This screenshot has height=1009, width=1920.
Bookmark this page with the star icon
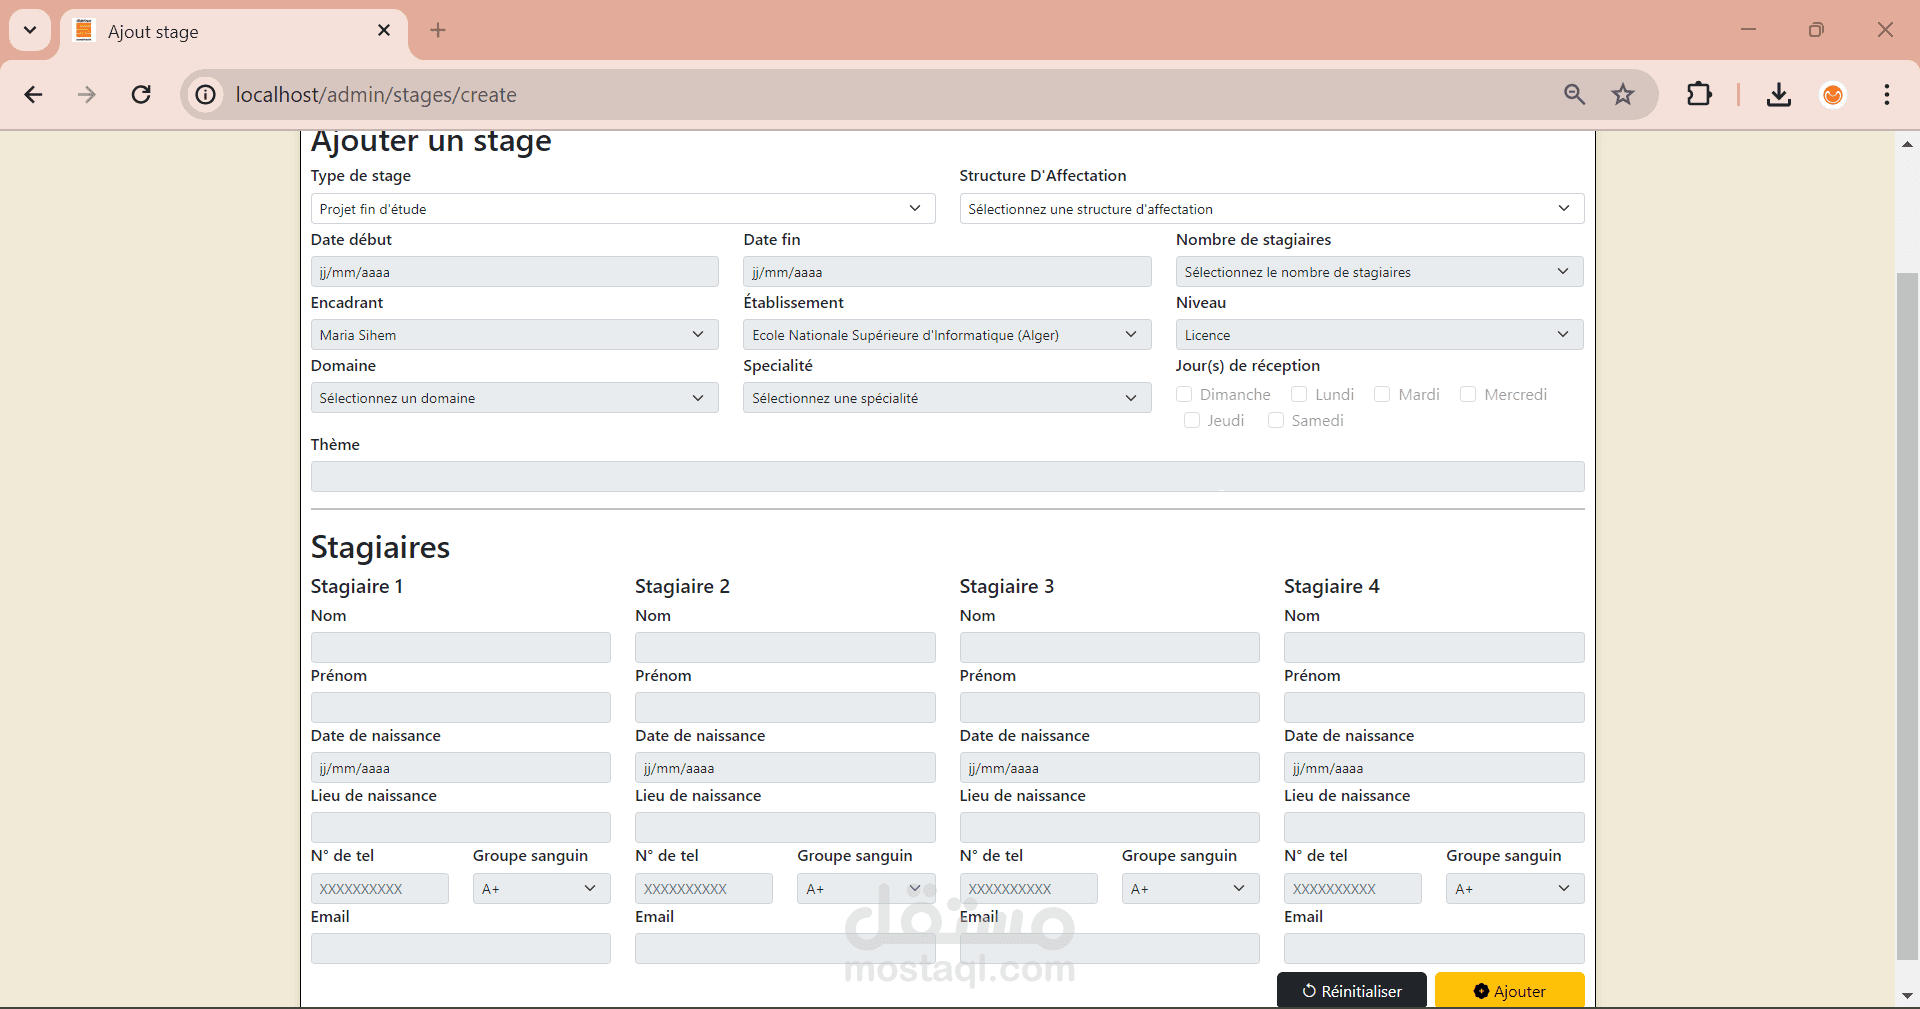[x=1622, y=95]
